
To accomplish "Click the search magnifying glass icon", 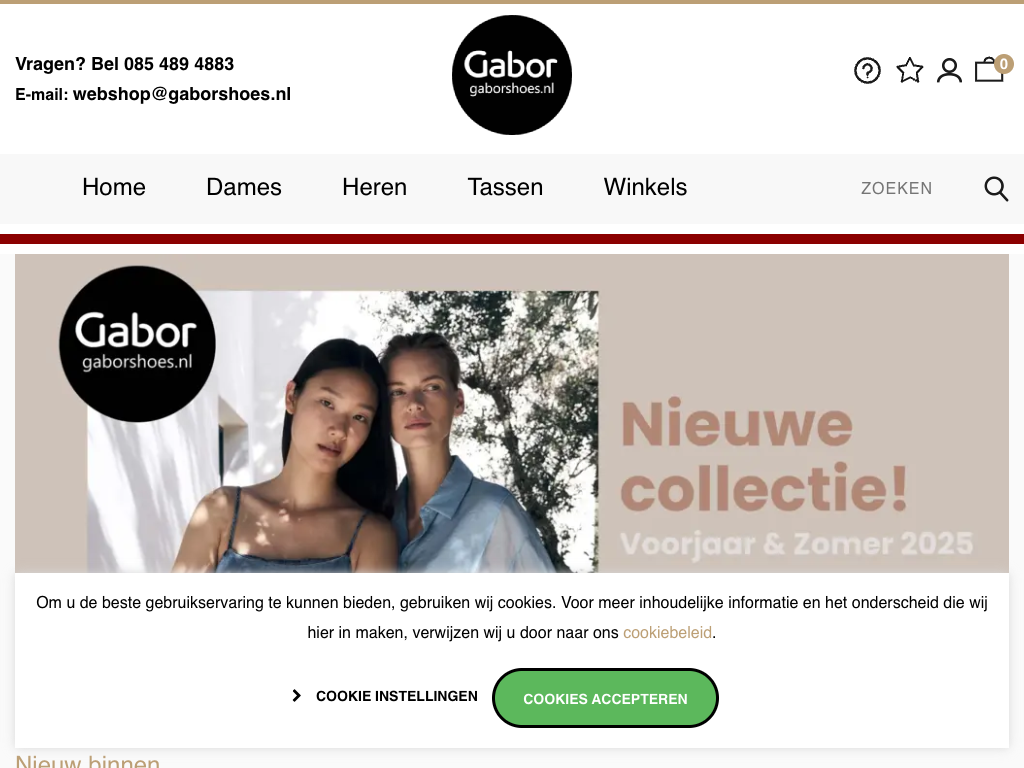I will [996, 189].
